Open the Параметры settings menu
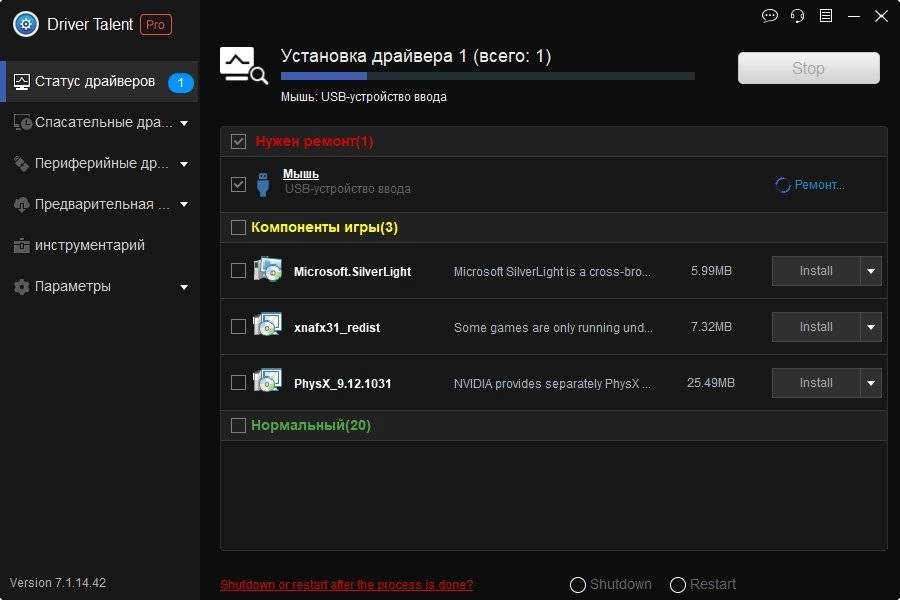This screenshot has width=900, height=600. [x=99, y=287]
